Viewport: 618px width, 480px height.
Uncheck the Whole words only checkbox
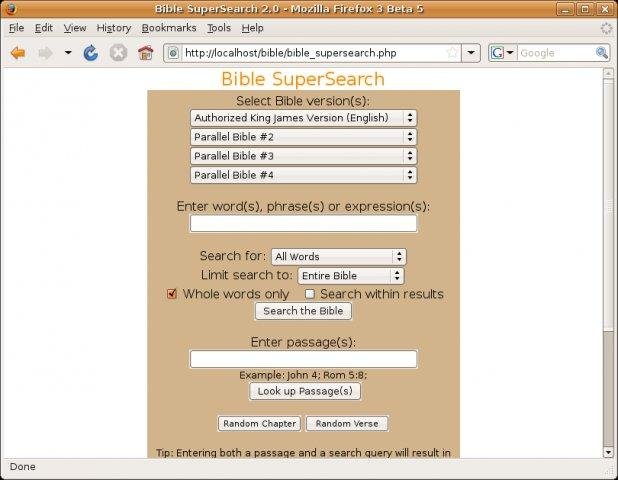[171, 294]
